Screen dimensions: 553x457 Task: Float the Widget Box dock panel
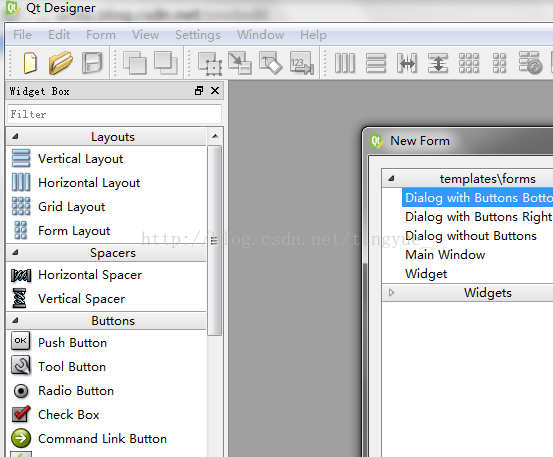[199, 91]
